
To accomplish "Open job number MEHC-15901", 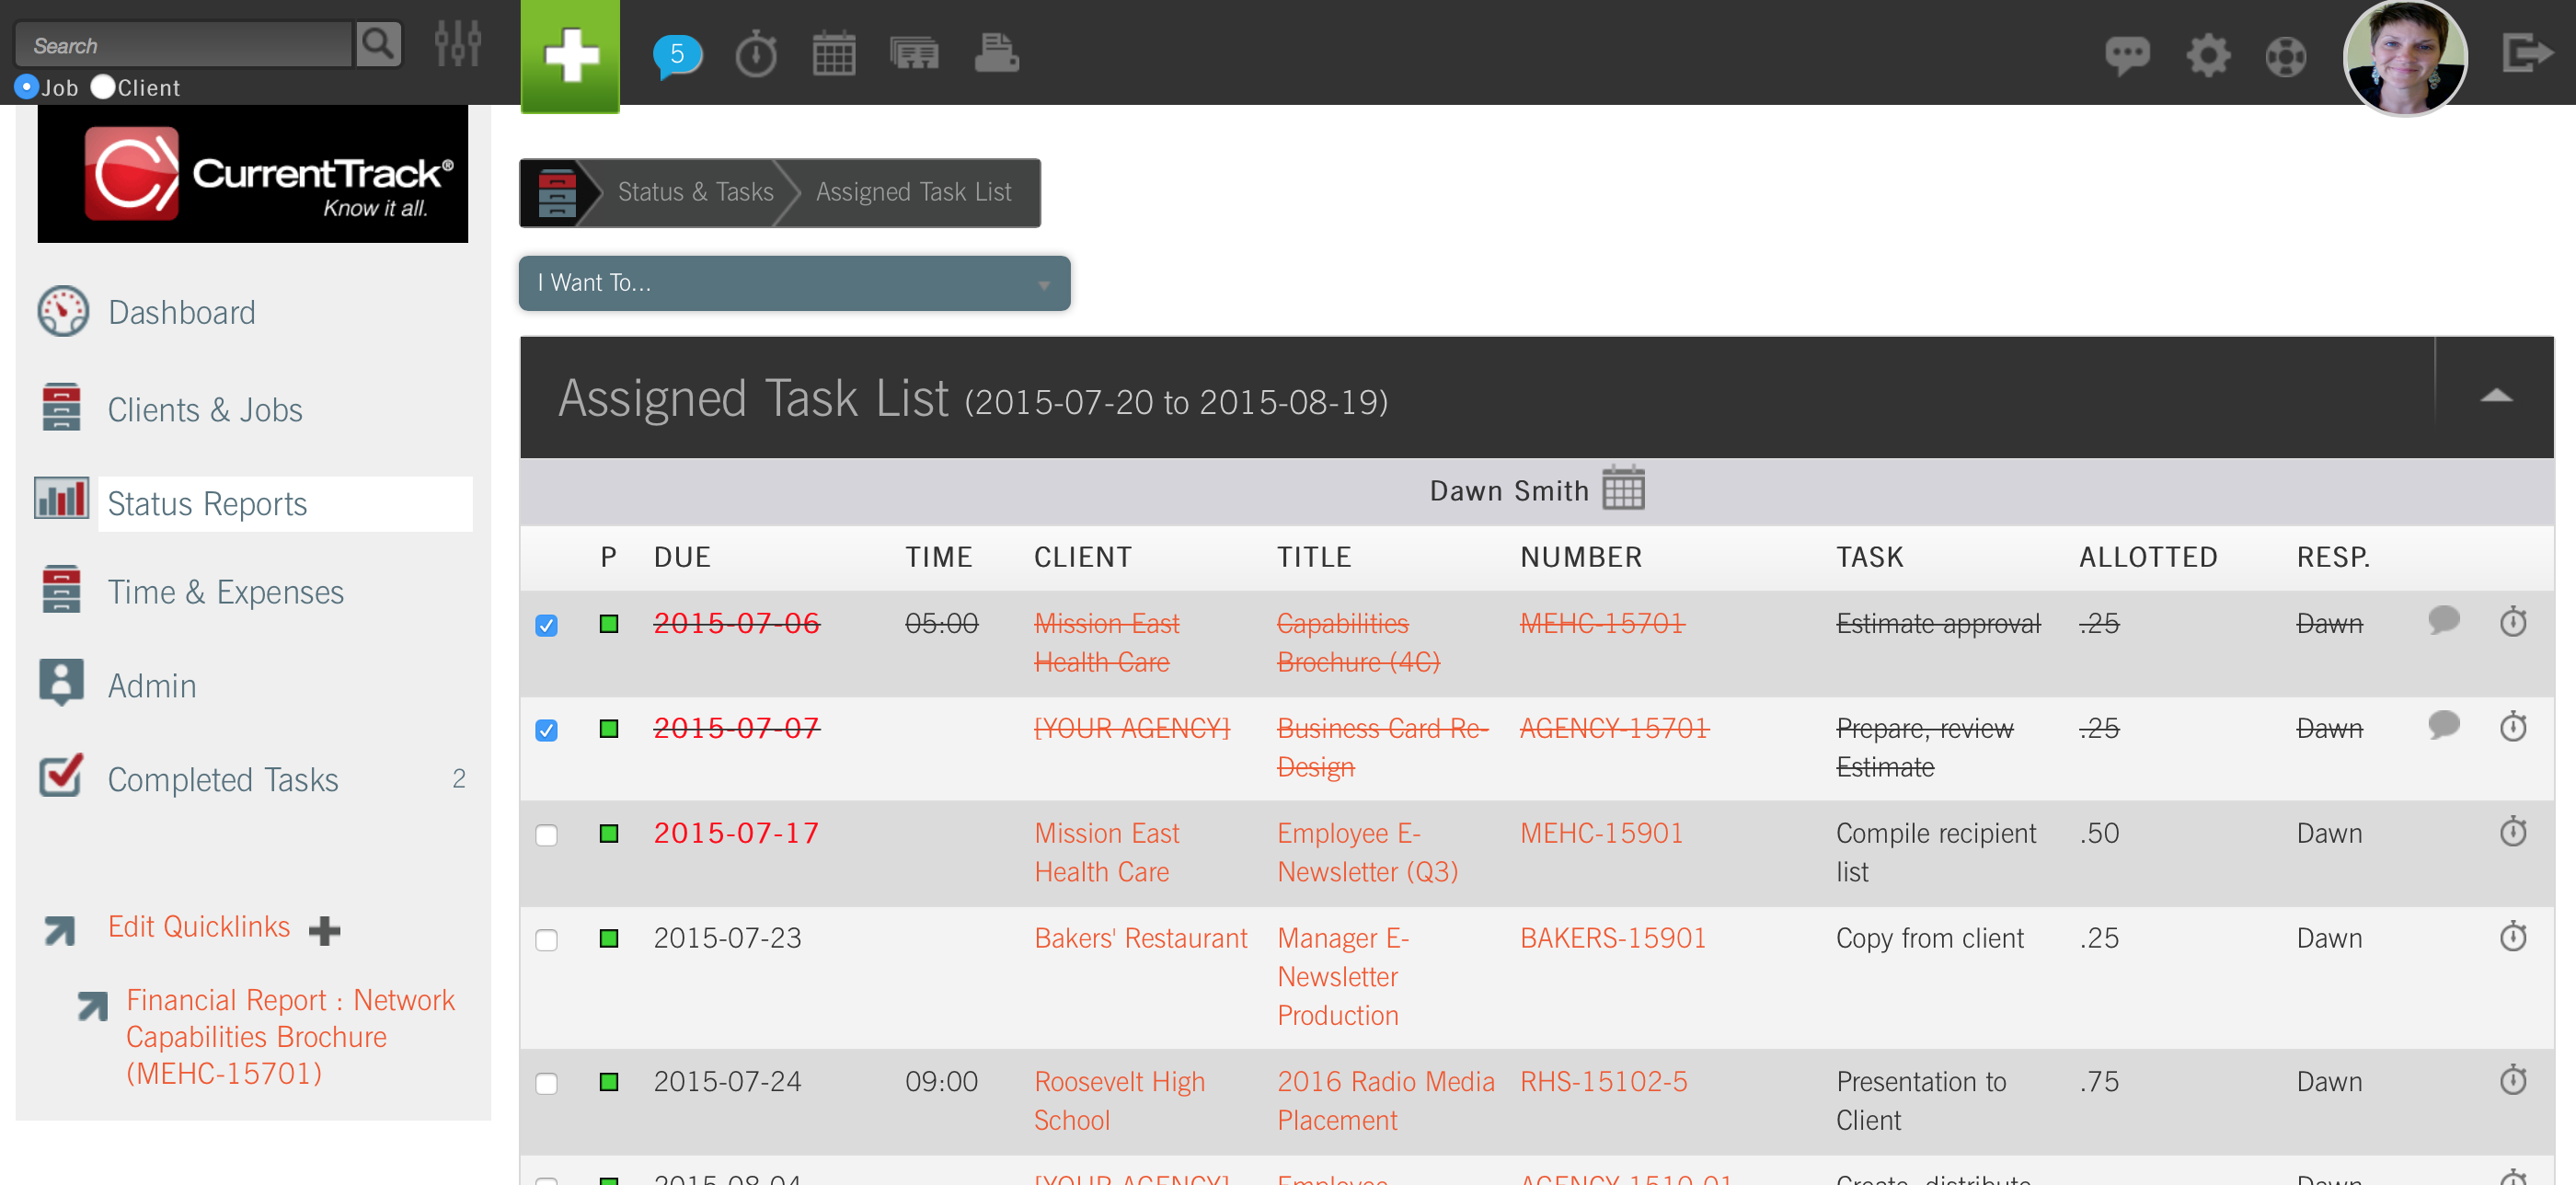I will (1601, 833).
